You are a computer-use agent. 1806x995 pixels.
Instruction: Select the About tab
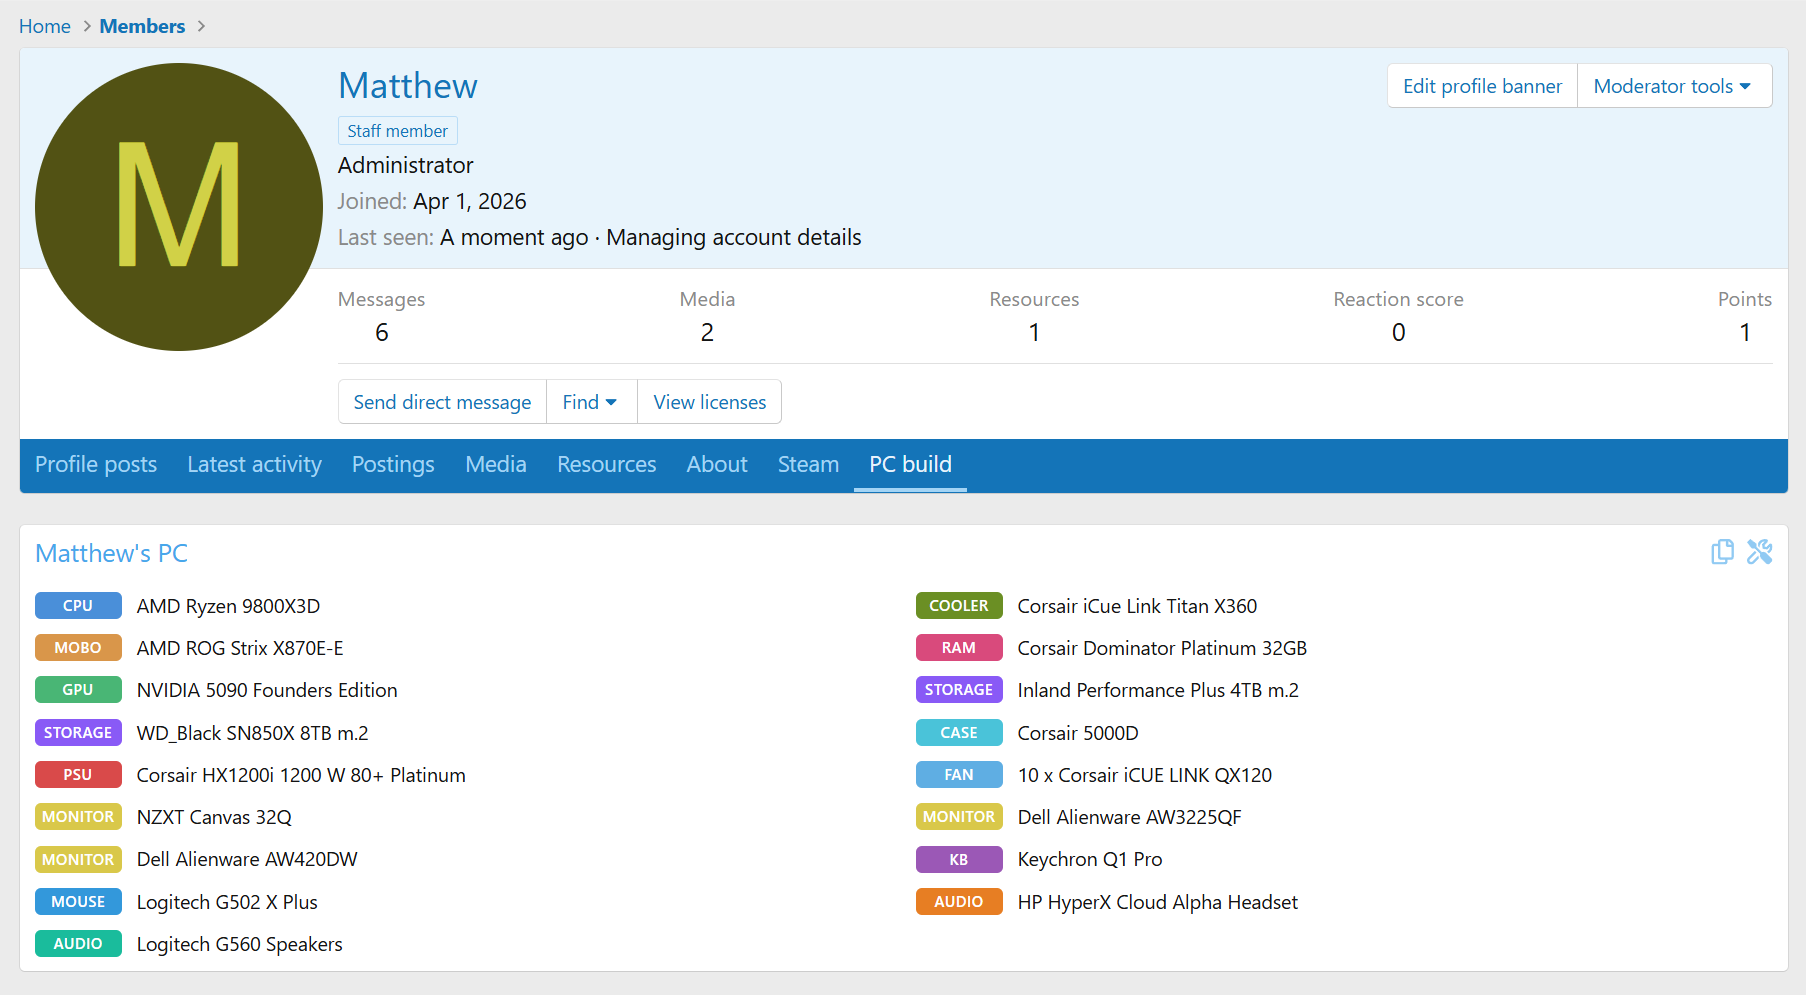click(x=716, y=465)
